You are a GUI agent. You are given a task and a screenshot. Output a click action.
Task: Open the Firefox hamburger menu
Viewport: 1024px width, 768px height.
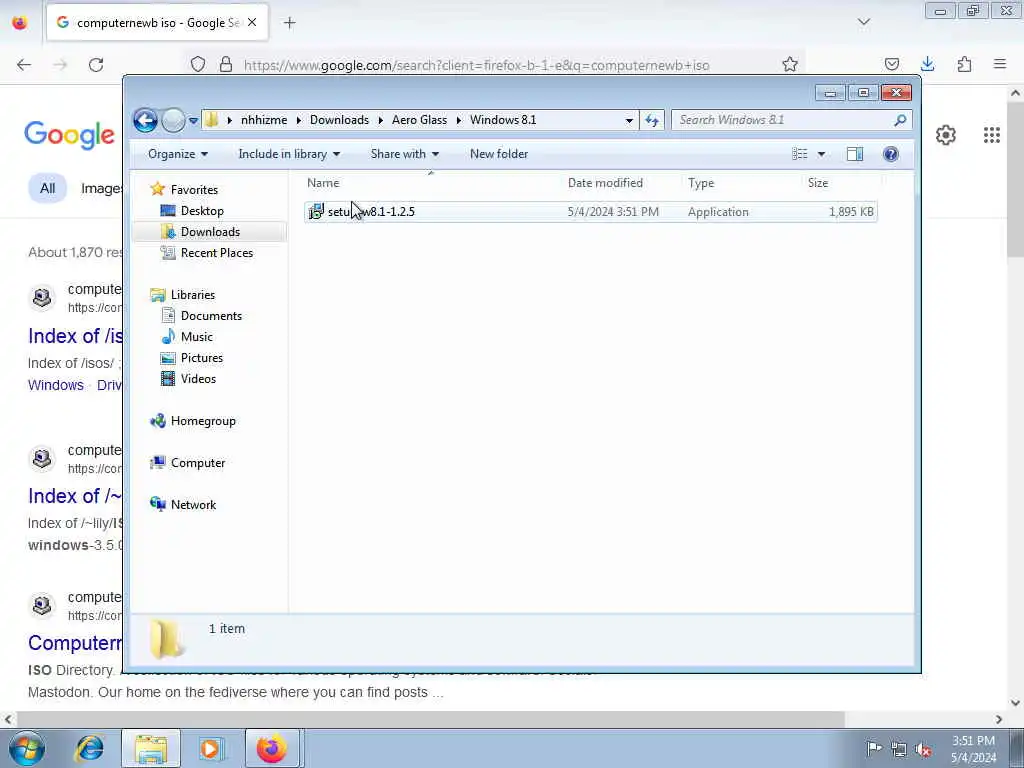[x=1000, y=64]
